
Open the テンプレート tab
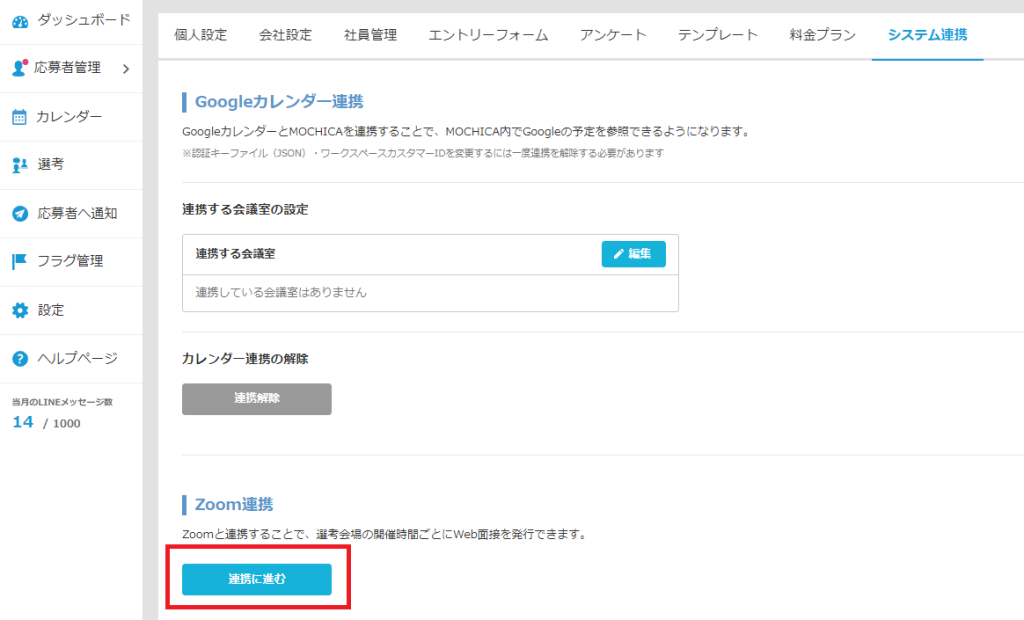[x=717, y=35]
